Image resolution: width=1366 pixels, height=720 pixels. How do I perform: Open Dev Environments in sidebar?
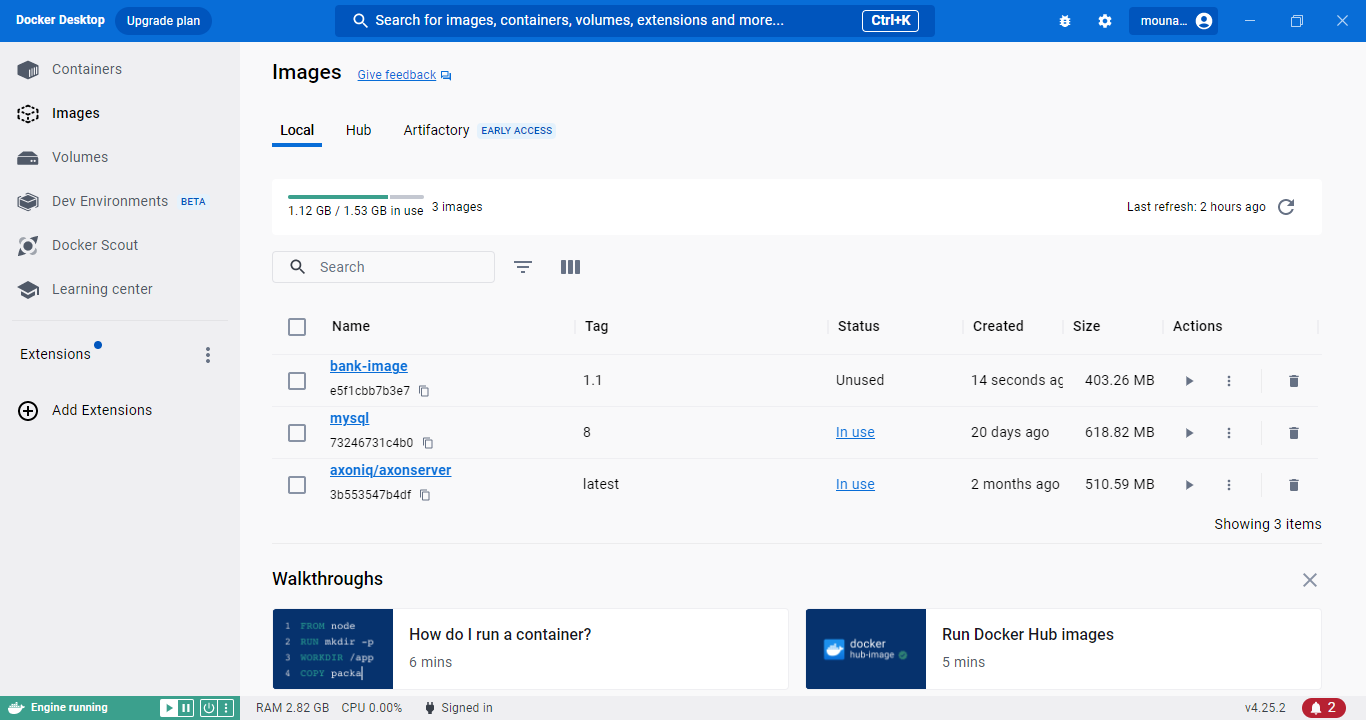[x=111, y=201]
